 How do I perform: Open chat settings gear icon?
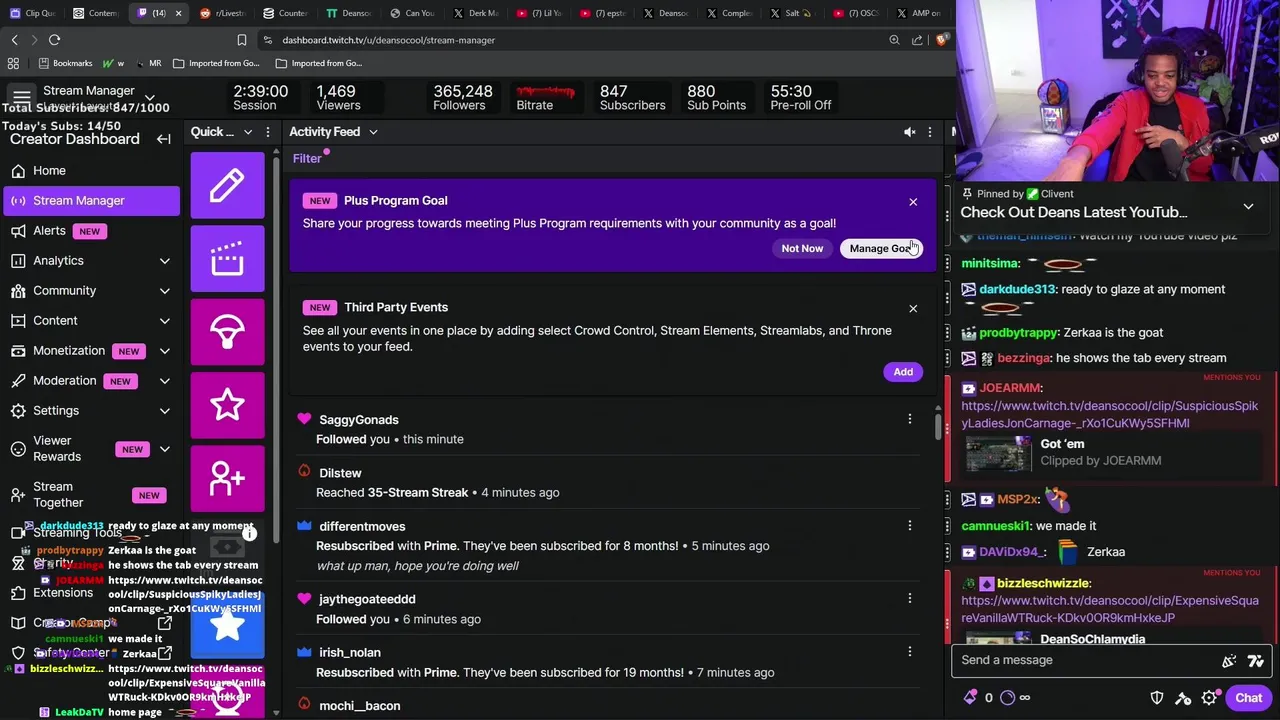[1209, 698]
